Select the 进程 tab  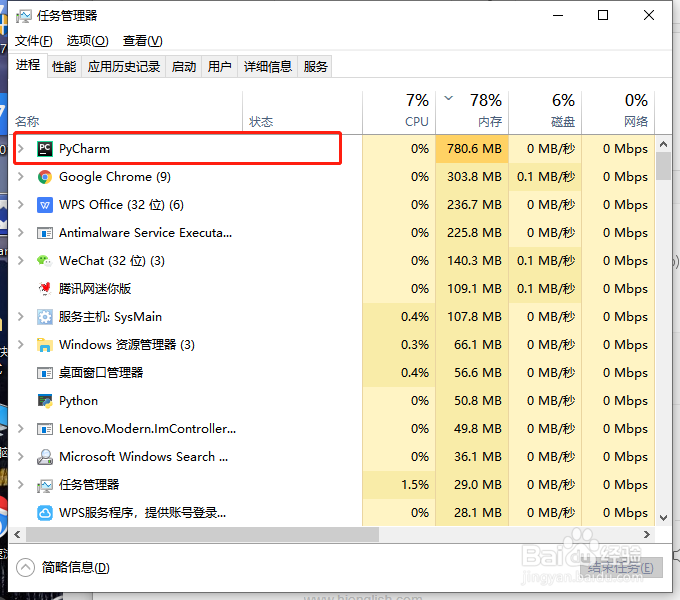coord(28,65)
